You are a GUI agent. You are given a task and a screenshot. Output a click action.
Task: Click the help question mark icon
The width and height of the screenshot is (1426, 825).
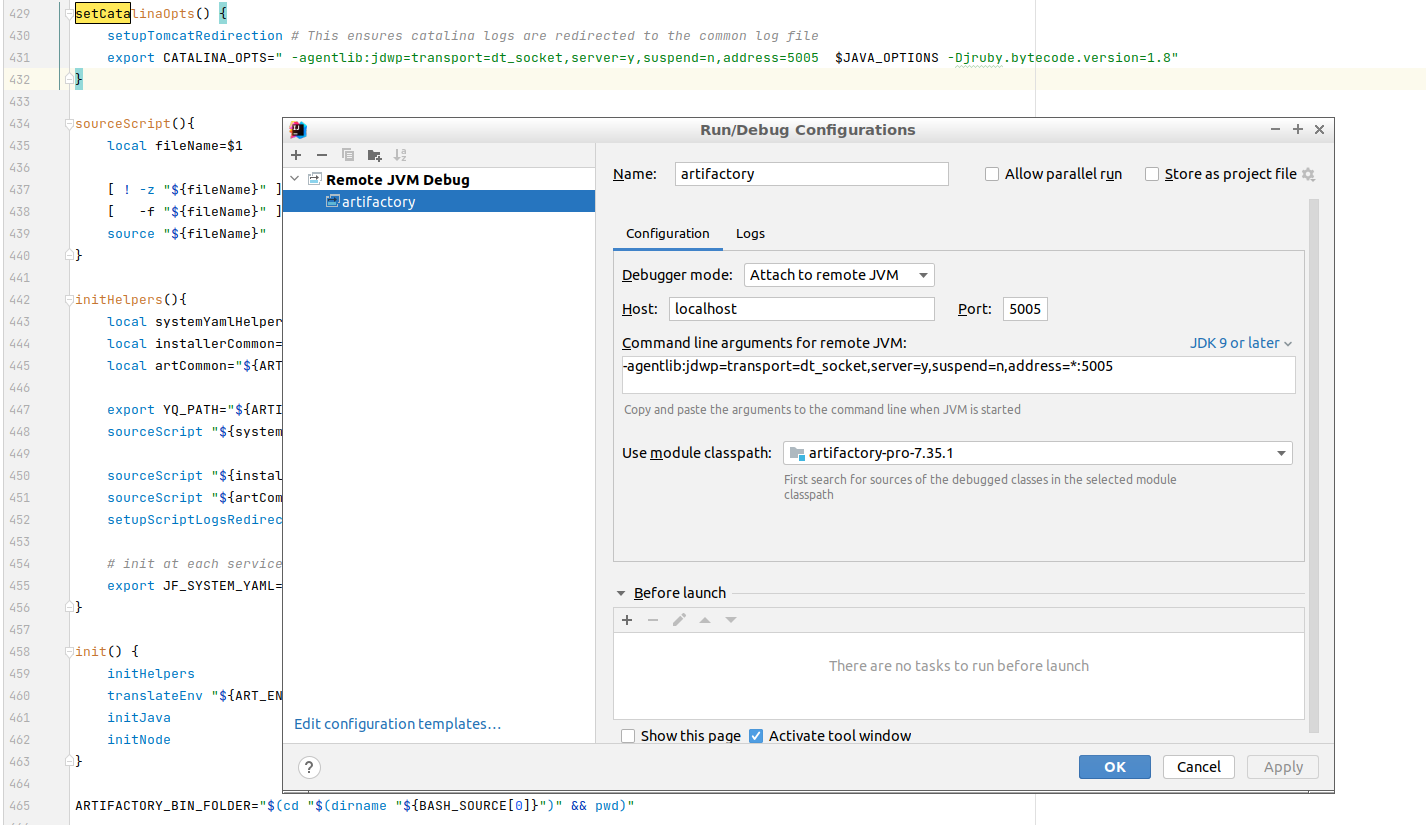tap(309, 767)
